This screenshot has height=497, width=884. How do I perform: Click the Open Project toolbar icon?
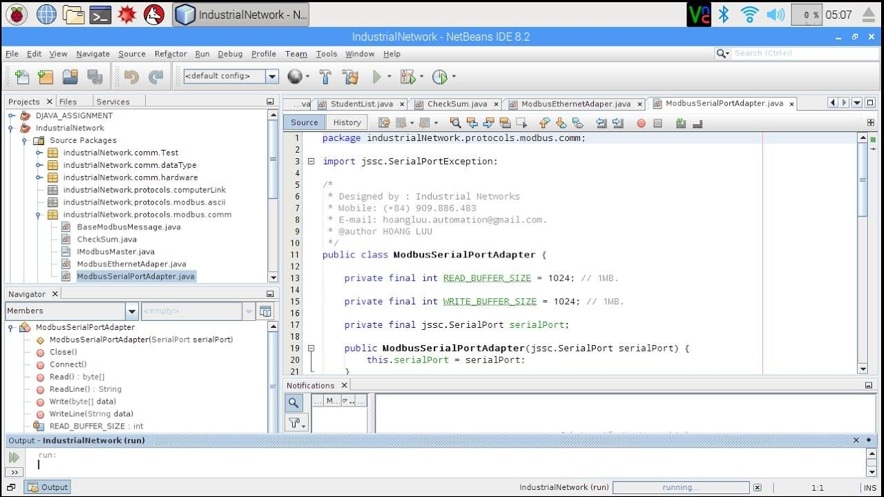[x=70, y=77]
